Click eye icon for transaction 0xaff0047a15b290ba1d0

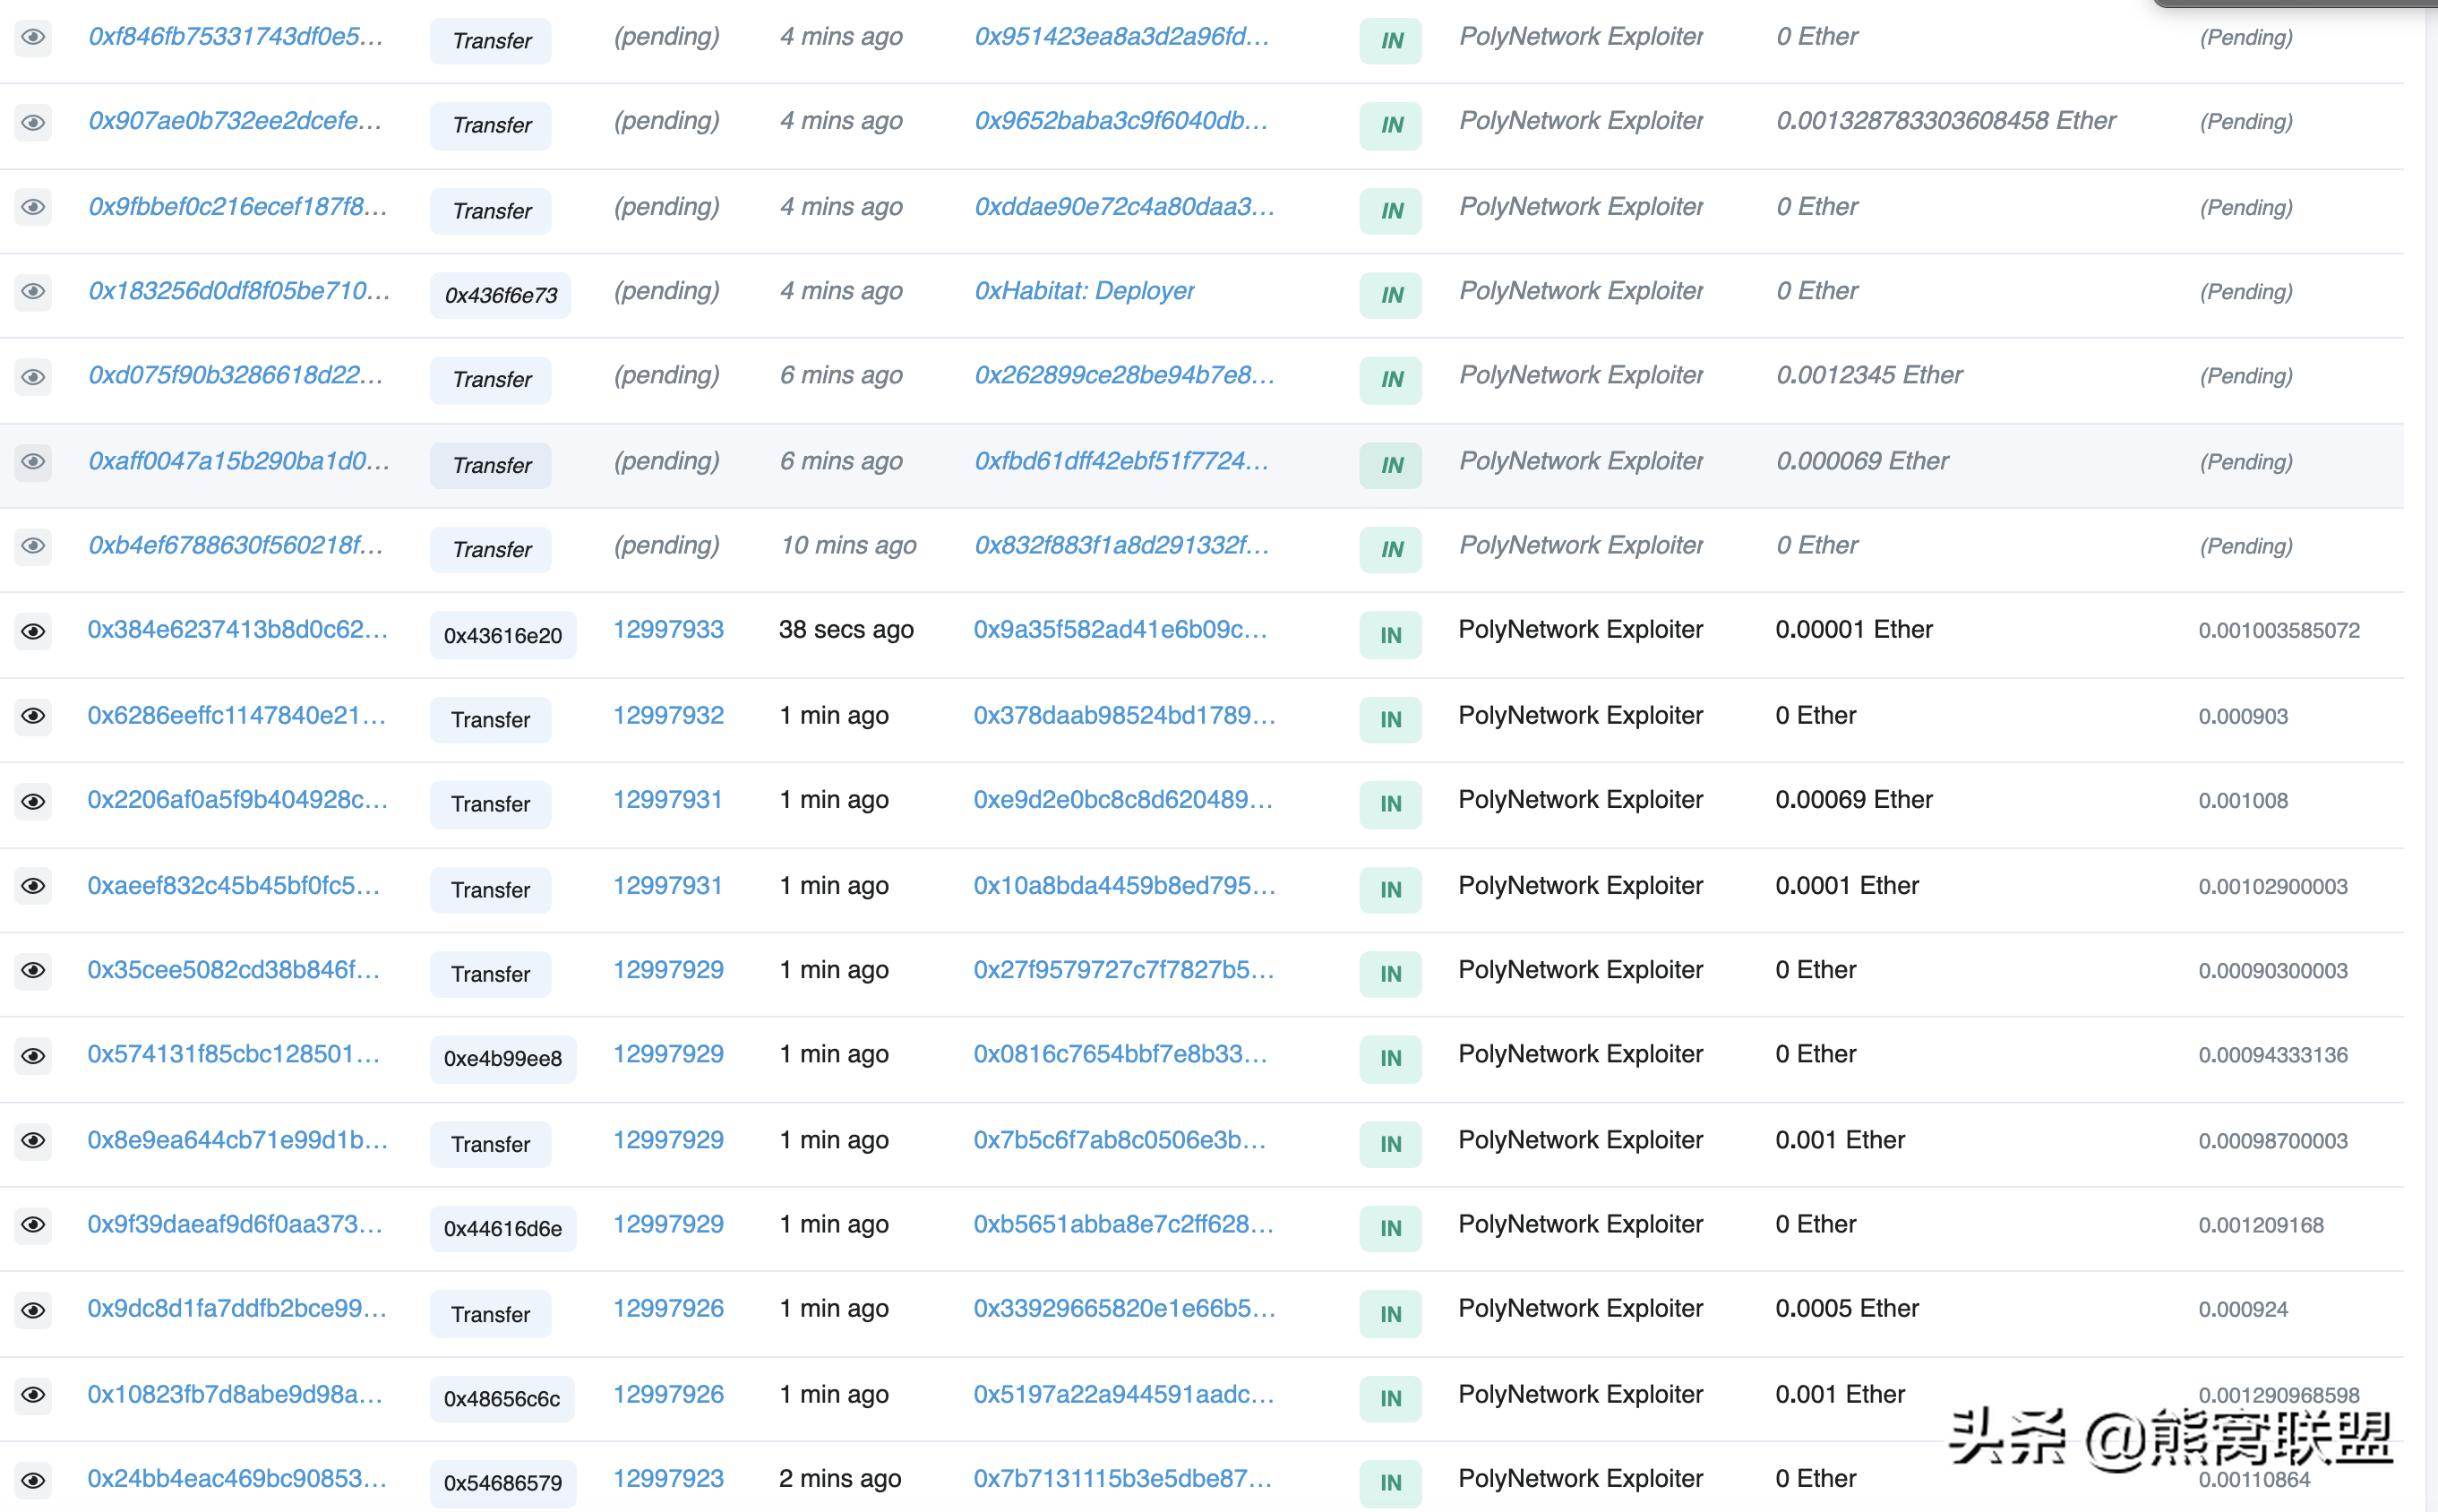[x=33, y=462]
